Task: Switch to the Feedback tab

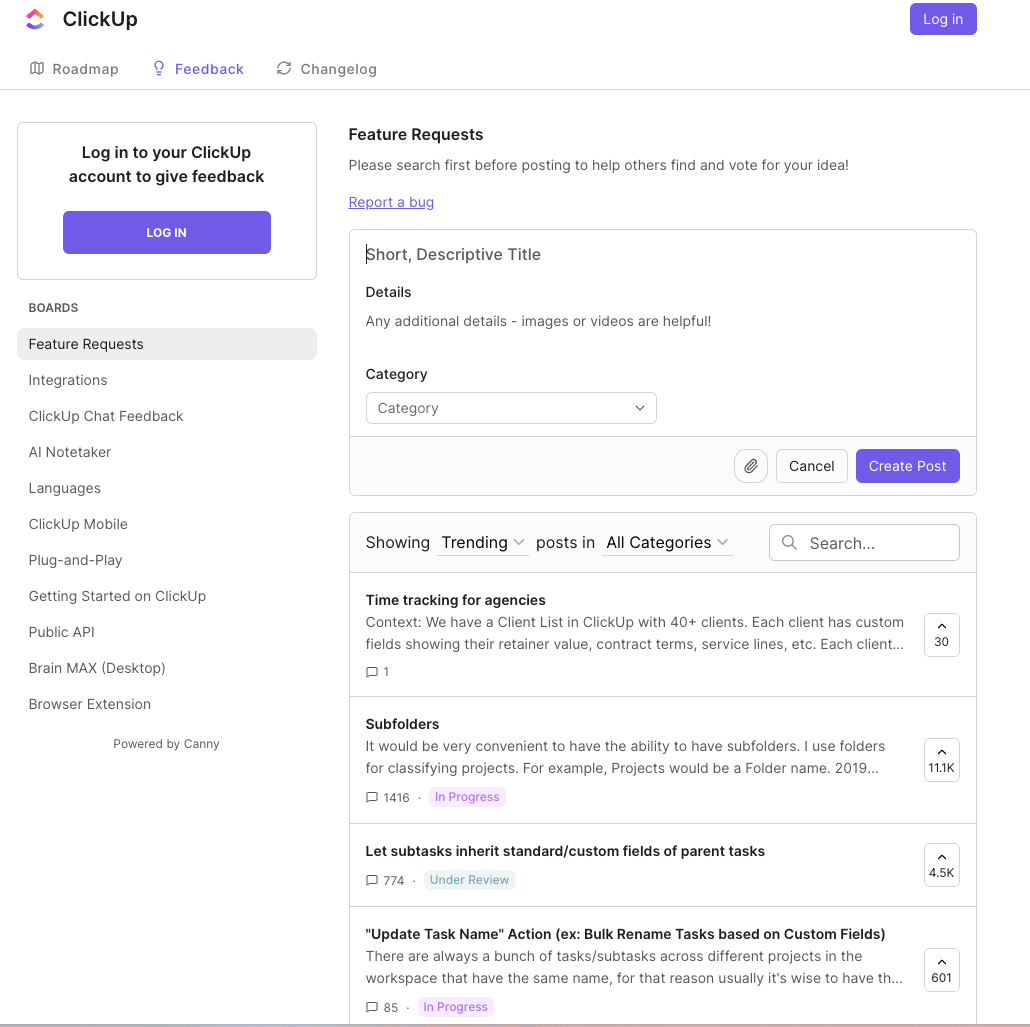Action: pyautogui.click(x=198, y=69)
